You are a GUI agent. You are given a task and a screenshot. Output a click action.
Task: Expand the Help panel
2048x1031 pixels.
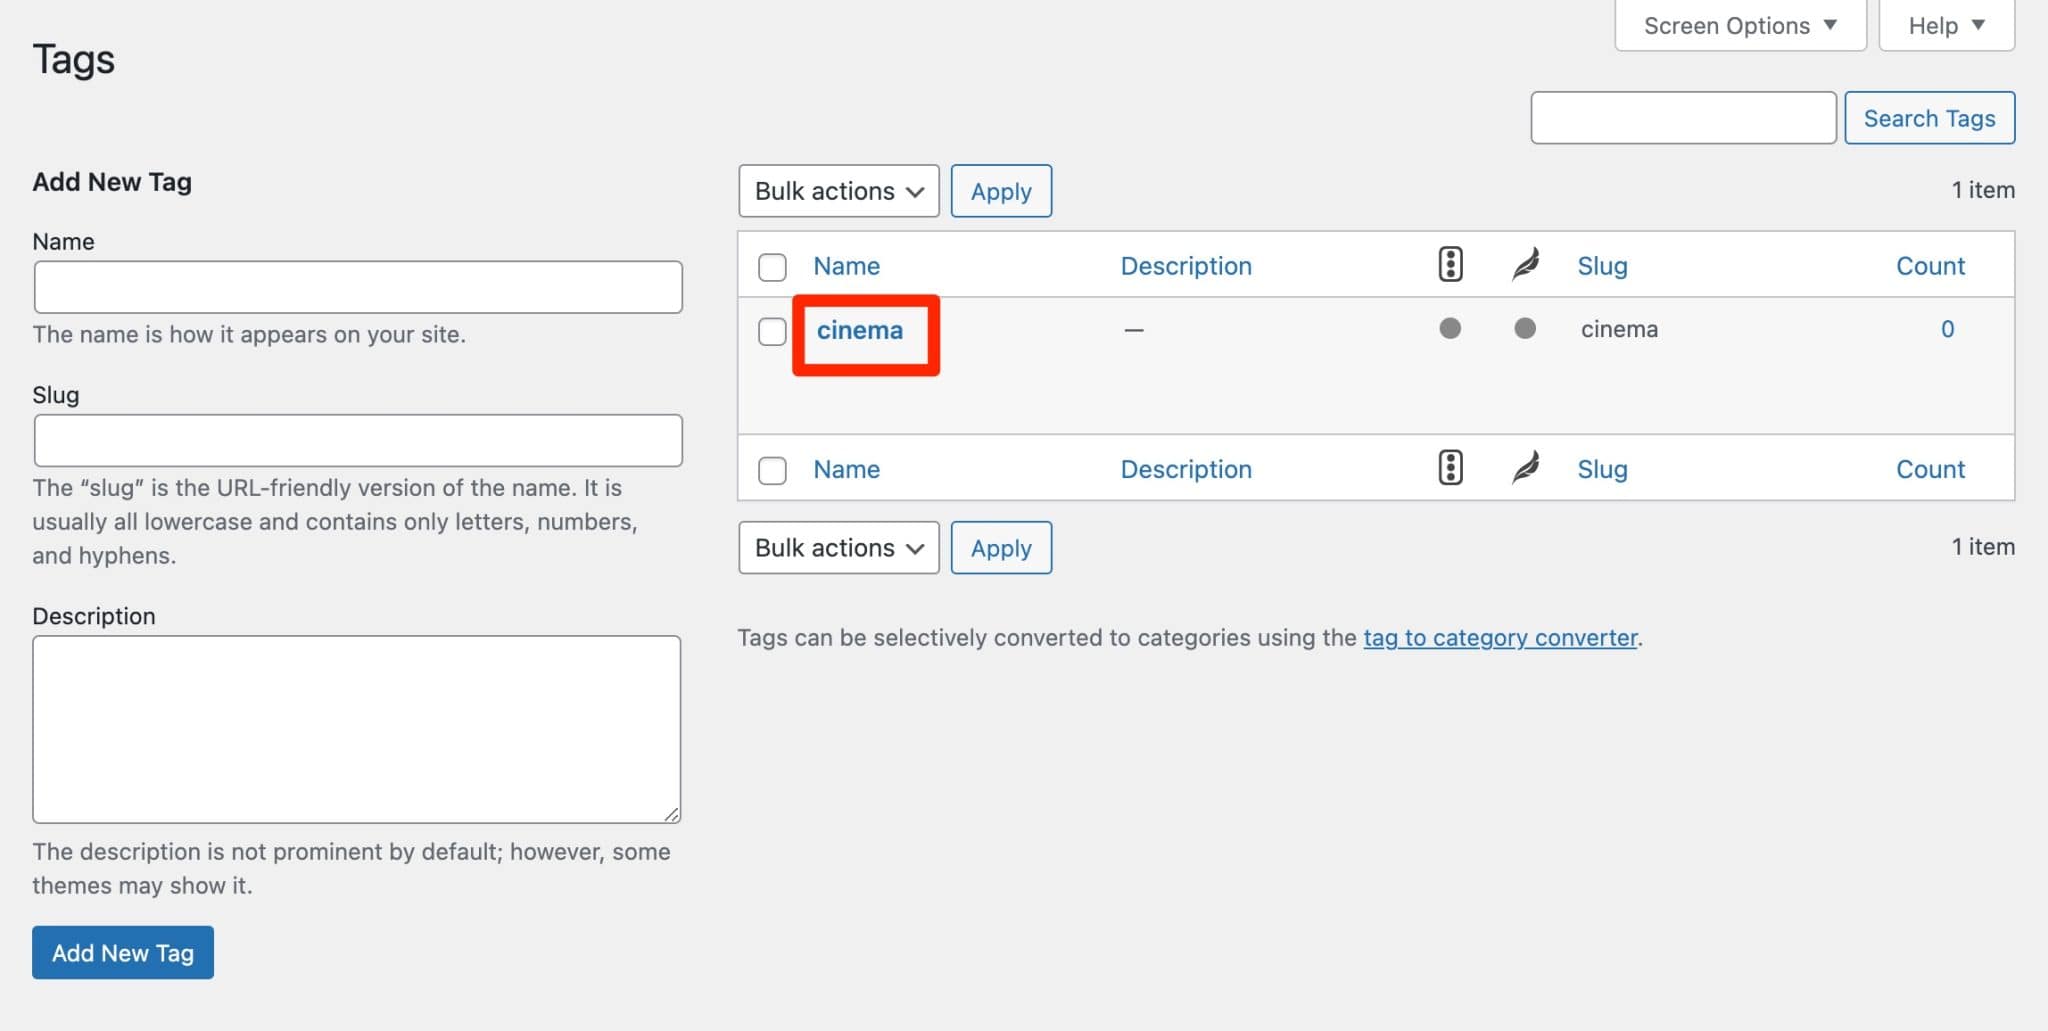1944,24
